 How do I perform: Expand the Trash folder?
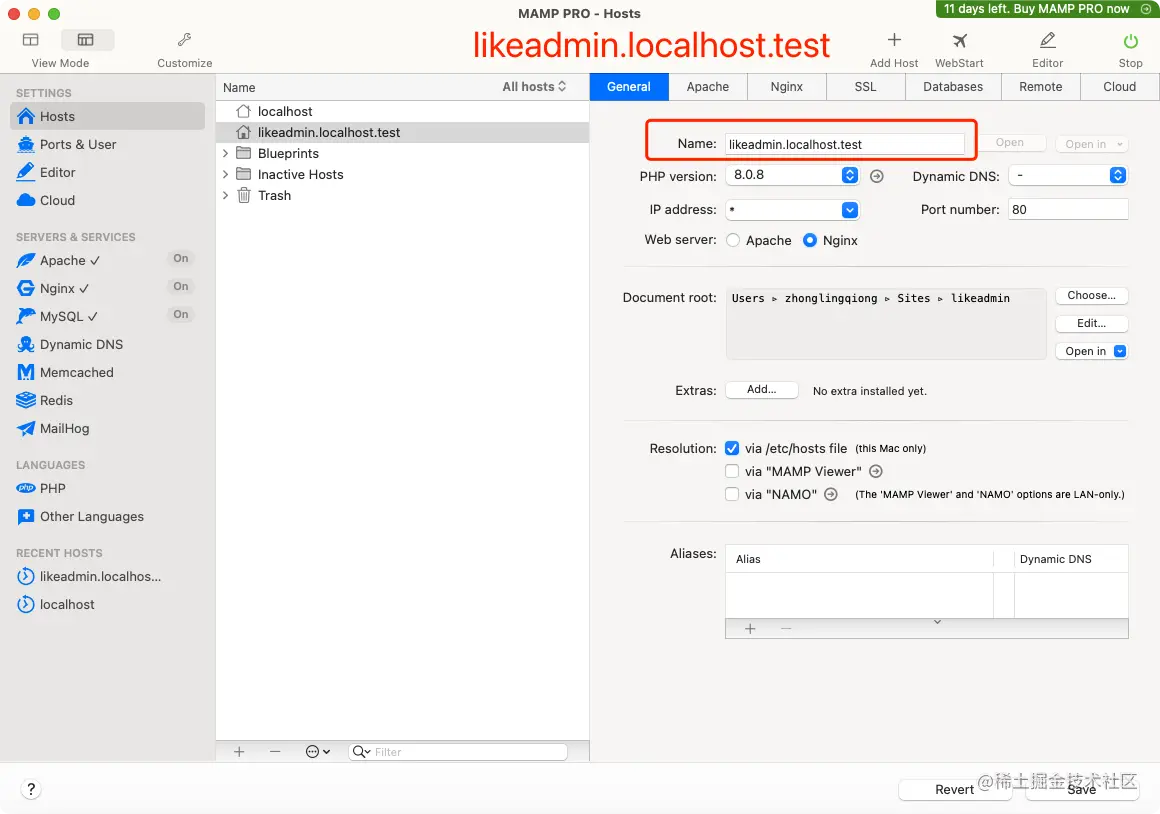(x=226, y=195)
